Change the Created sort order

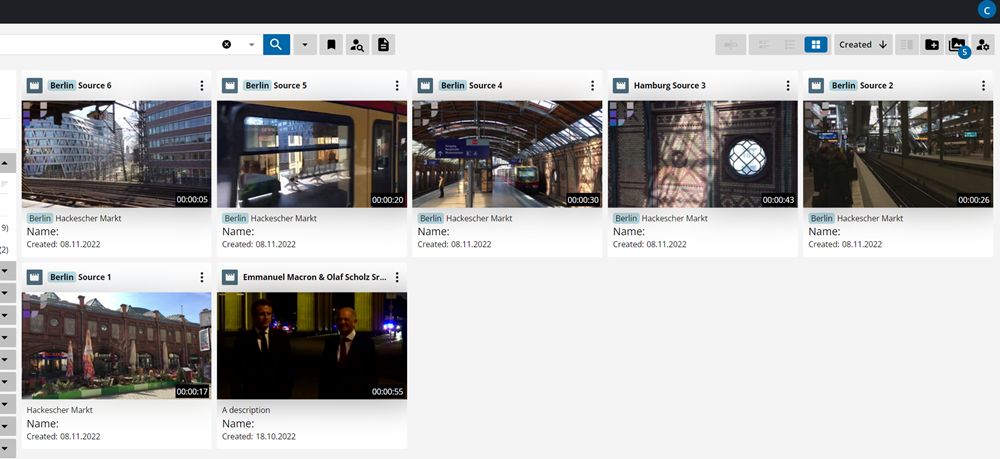(863, 45)
